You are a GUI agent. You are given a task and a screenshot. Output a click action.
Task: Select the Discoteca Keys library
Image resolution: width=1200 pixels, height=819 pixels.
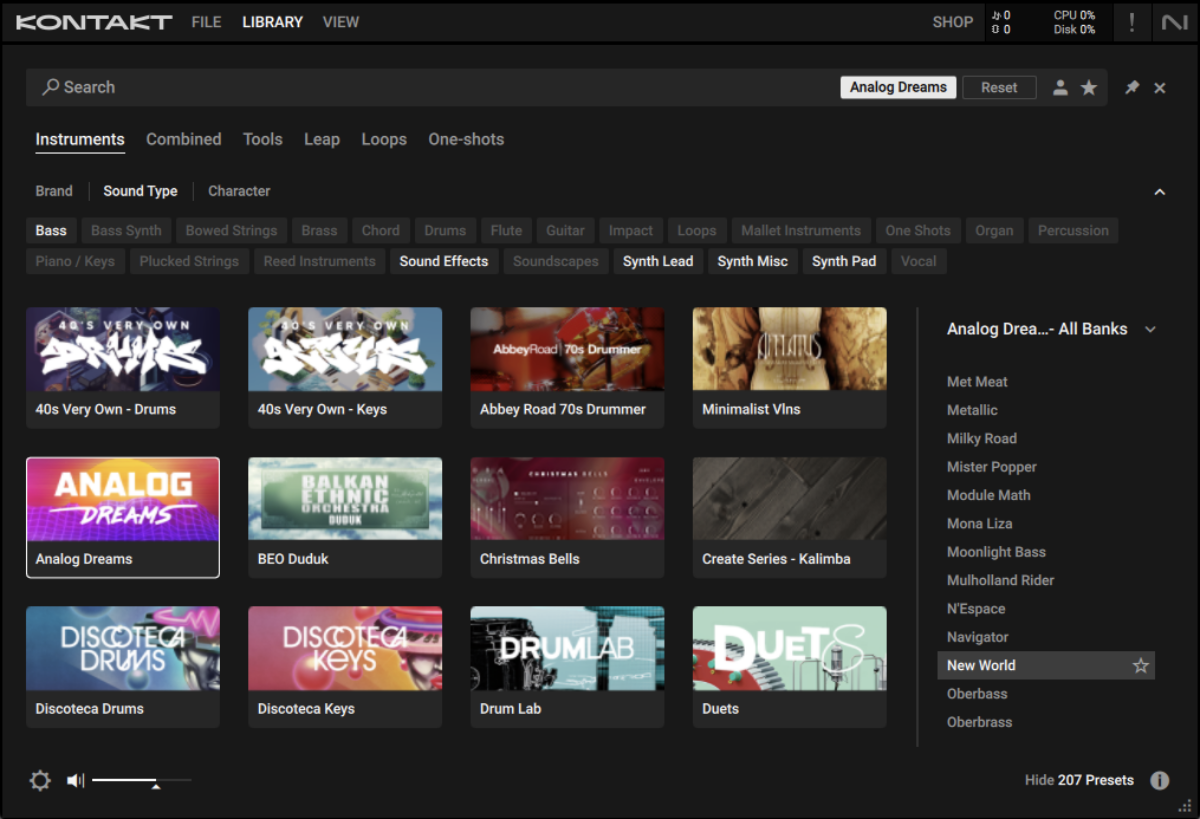[345, 667]
